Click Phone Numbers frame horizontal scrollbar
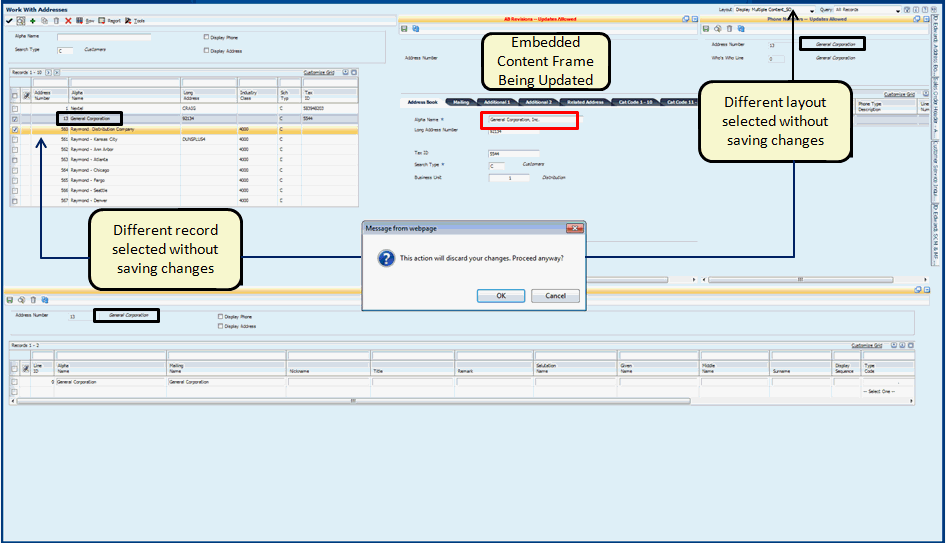Image resolution: width=946 pixels, height=543 pixels. point(801,280)
